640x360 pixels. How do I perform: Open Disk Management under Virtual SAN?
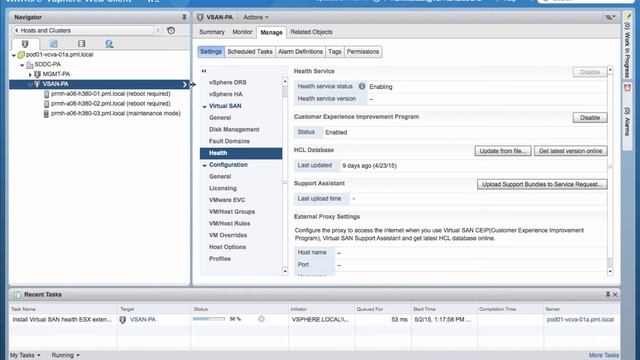(234, 129)
